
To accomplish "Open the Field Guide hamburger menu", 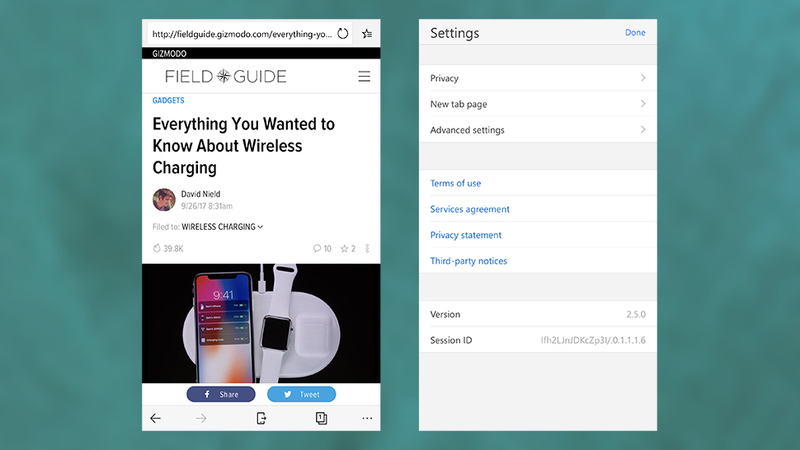I will pyautogui.click(x=364, y=77).
